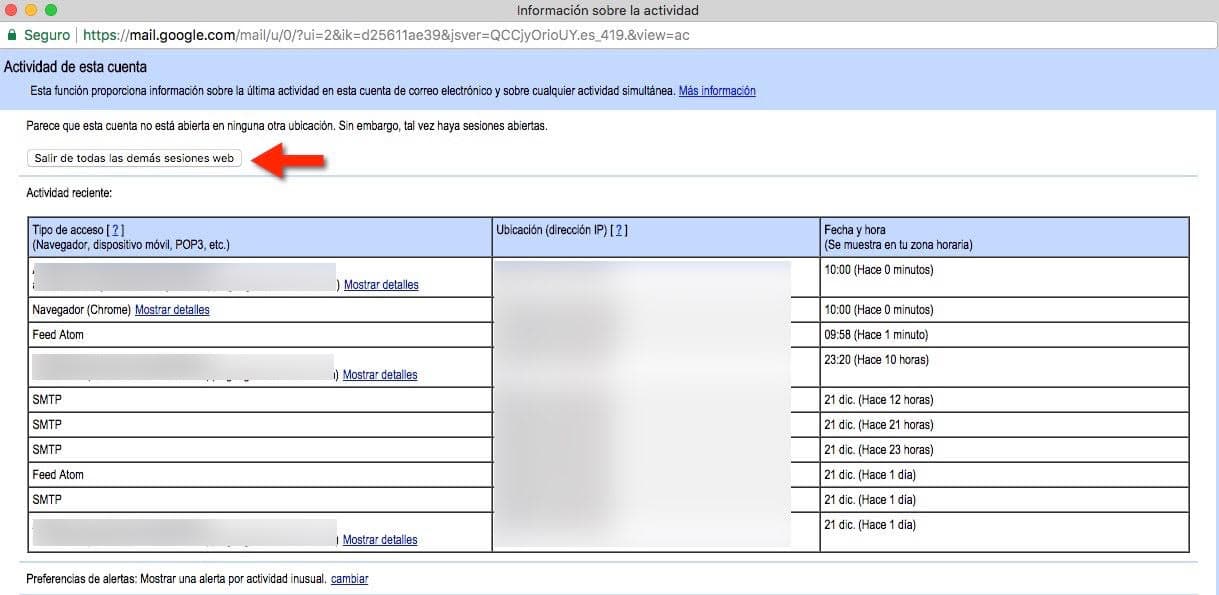The width and height of the screenshot is (1219, 595).
Task: Select the SMTP entry from 23 hours ago
Action: [47, 450]
